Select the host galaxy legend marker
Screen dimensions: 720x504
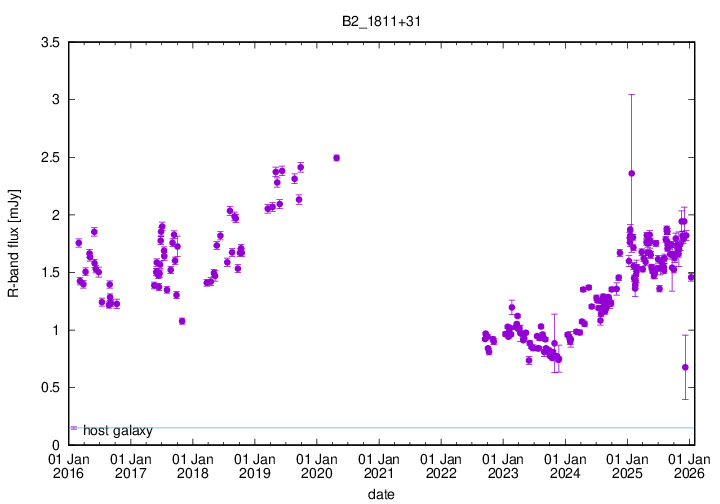74,428
